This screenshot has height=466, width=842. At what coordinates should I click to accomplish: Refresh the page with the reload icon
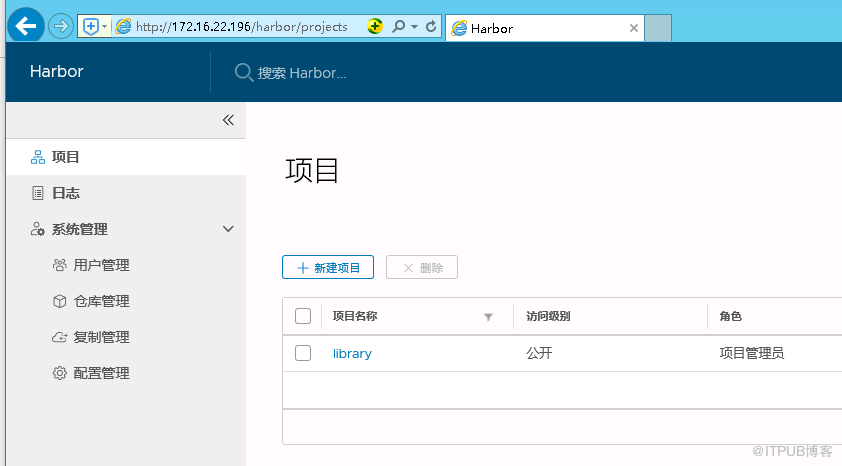(x=431, y=26)
